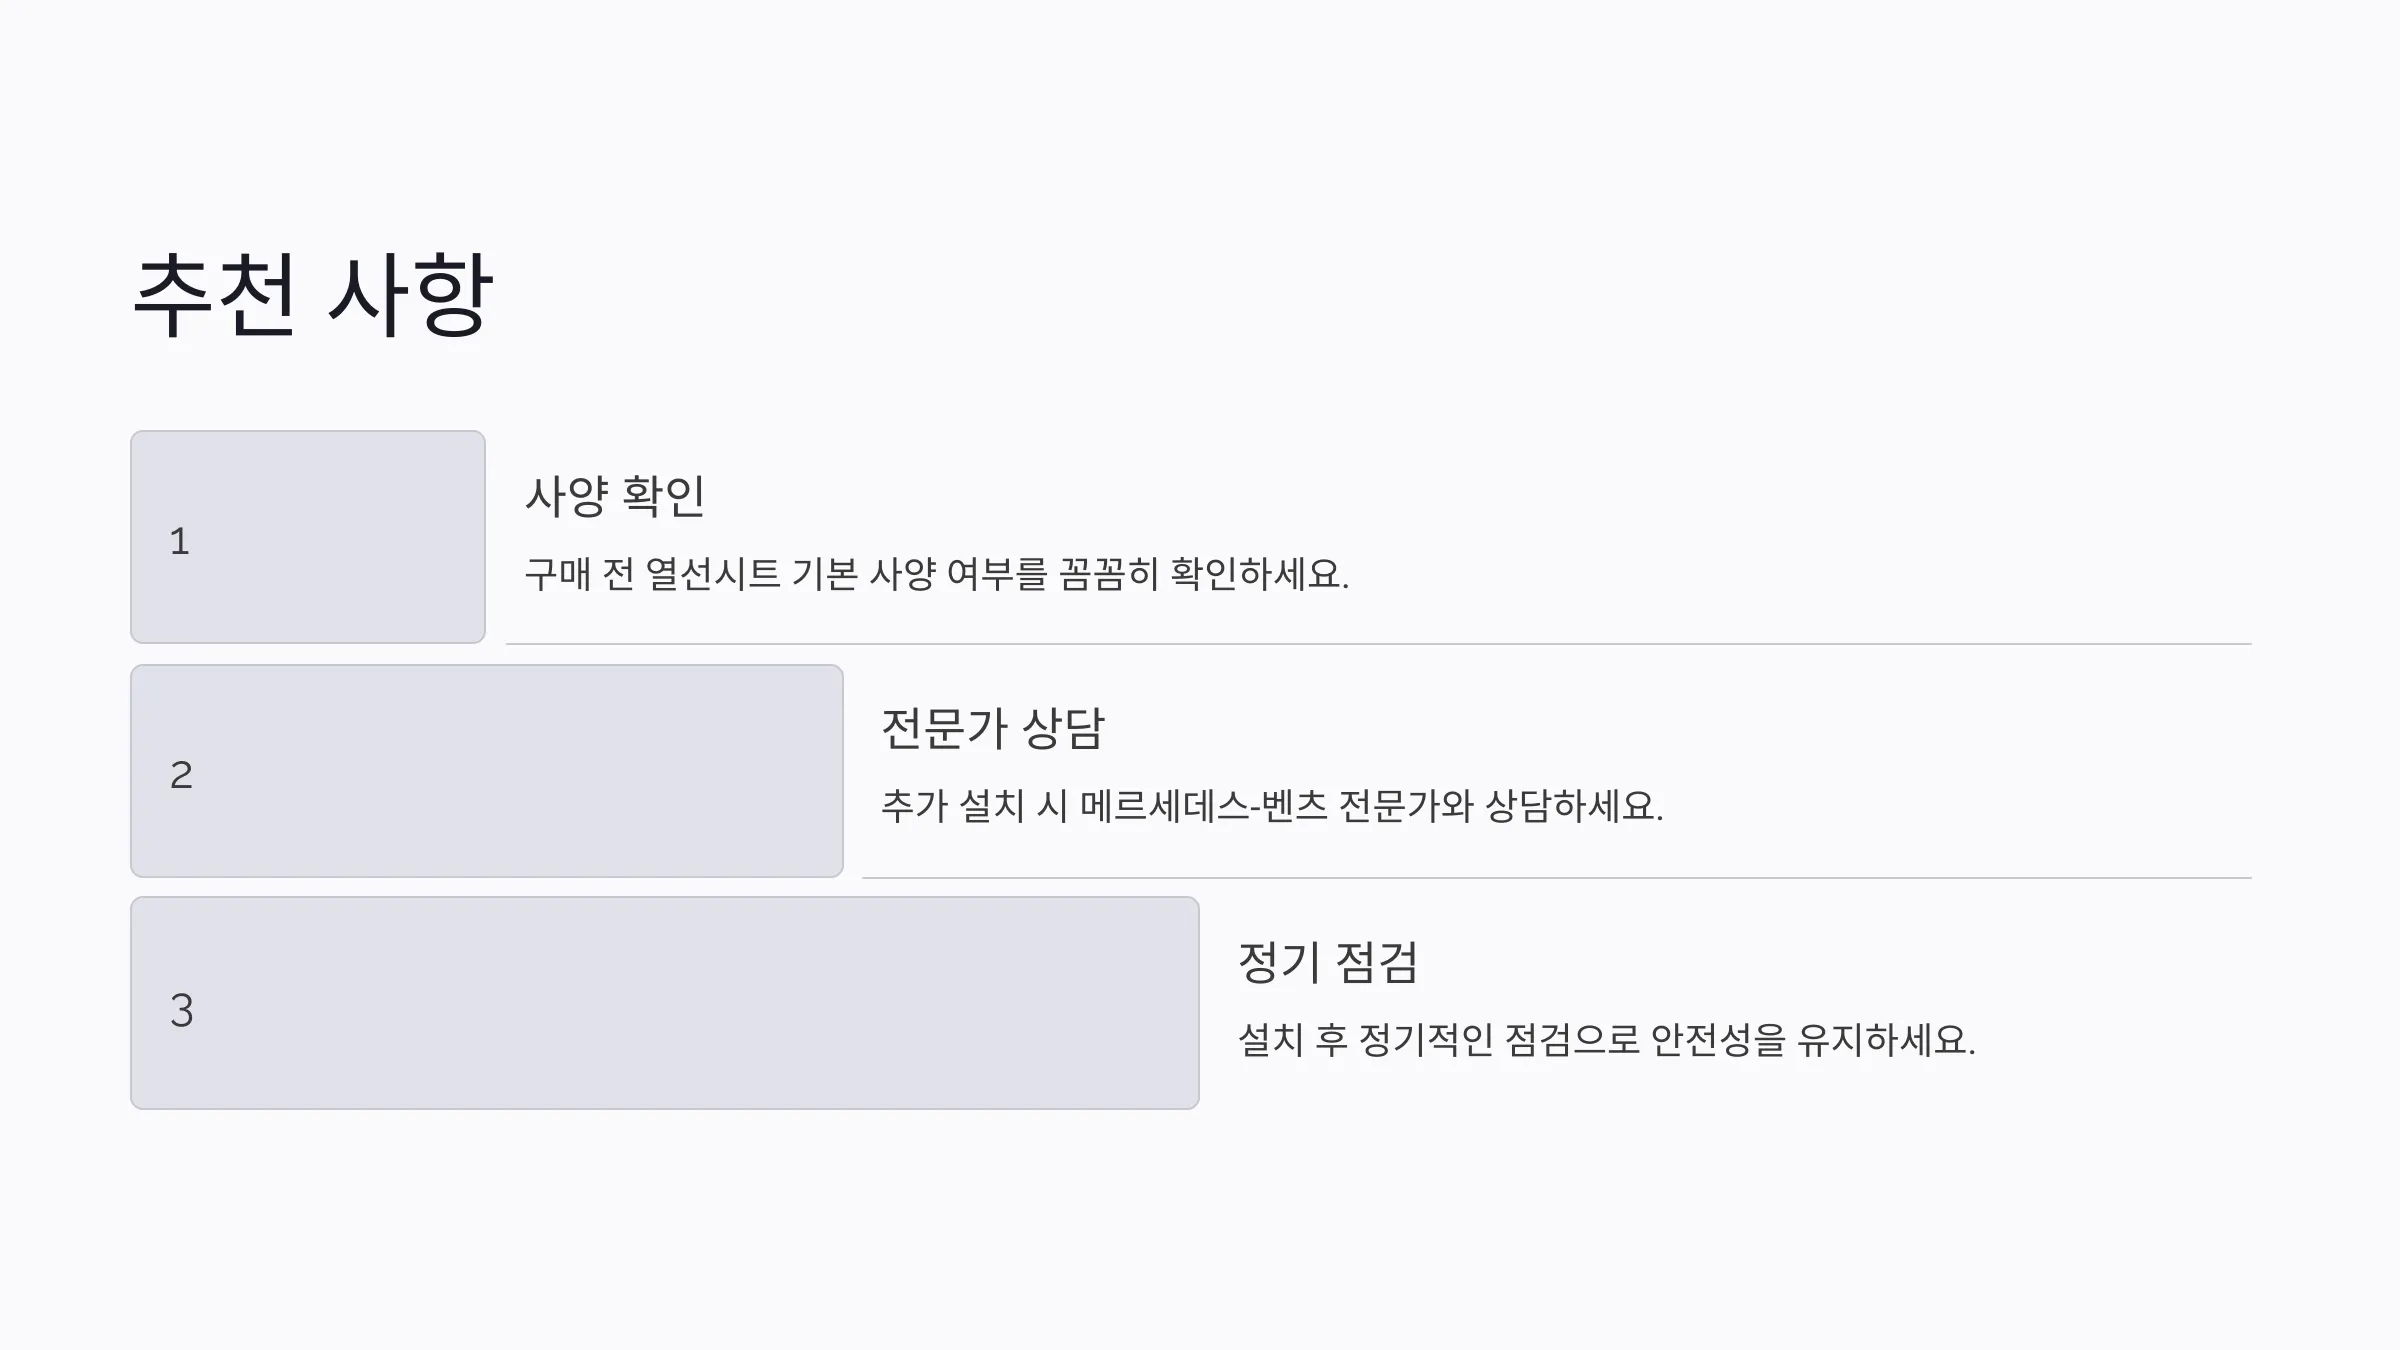Click the heading 전문가 상담
The height and width of the screenshot is (1350, 2400).
pos(992,728)
